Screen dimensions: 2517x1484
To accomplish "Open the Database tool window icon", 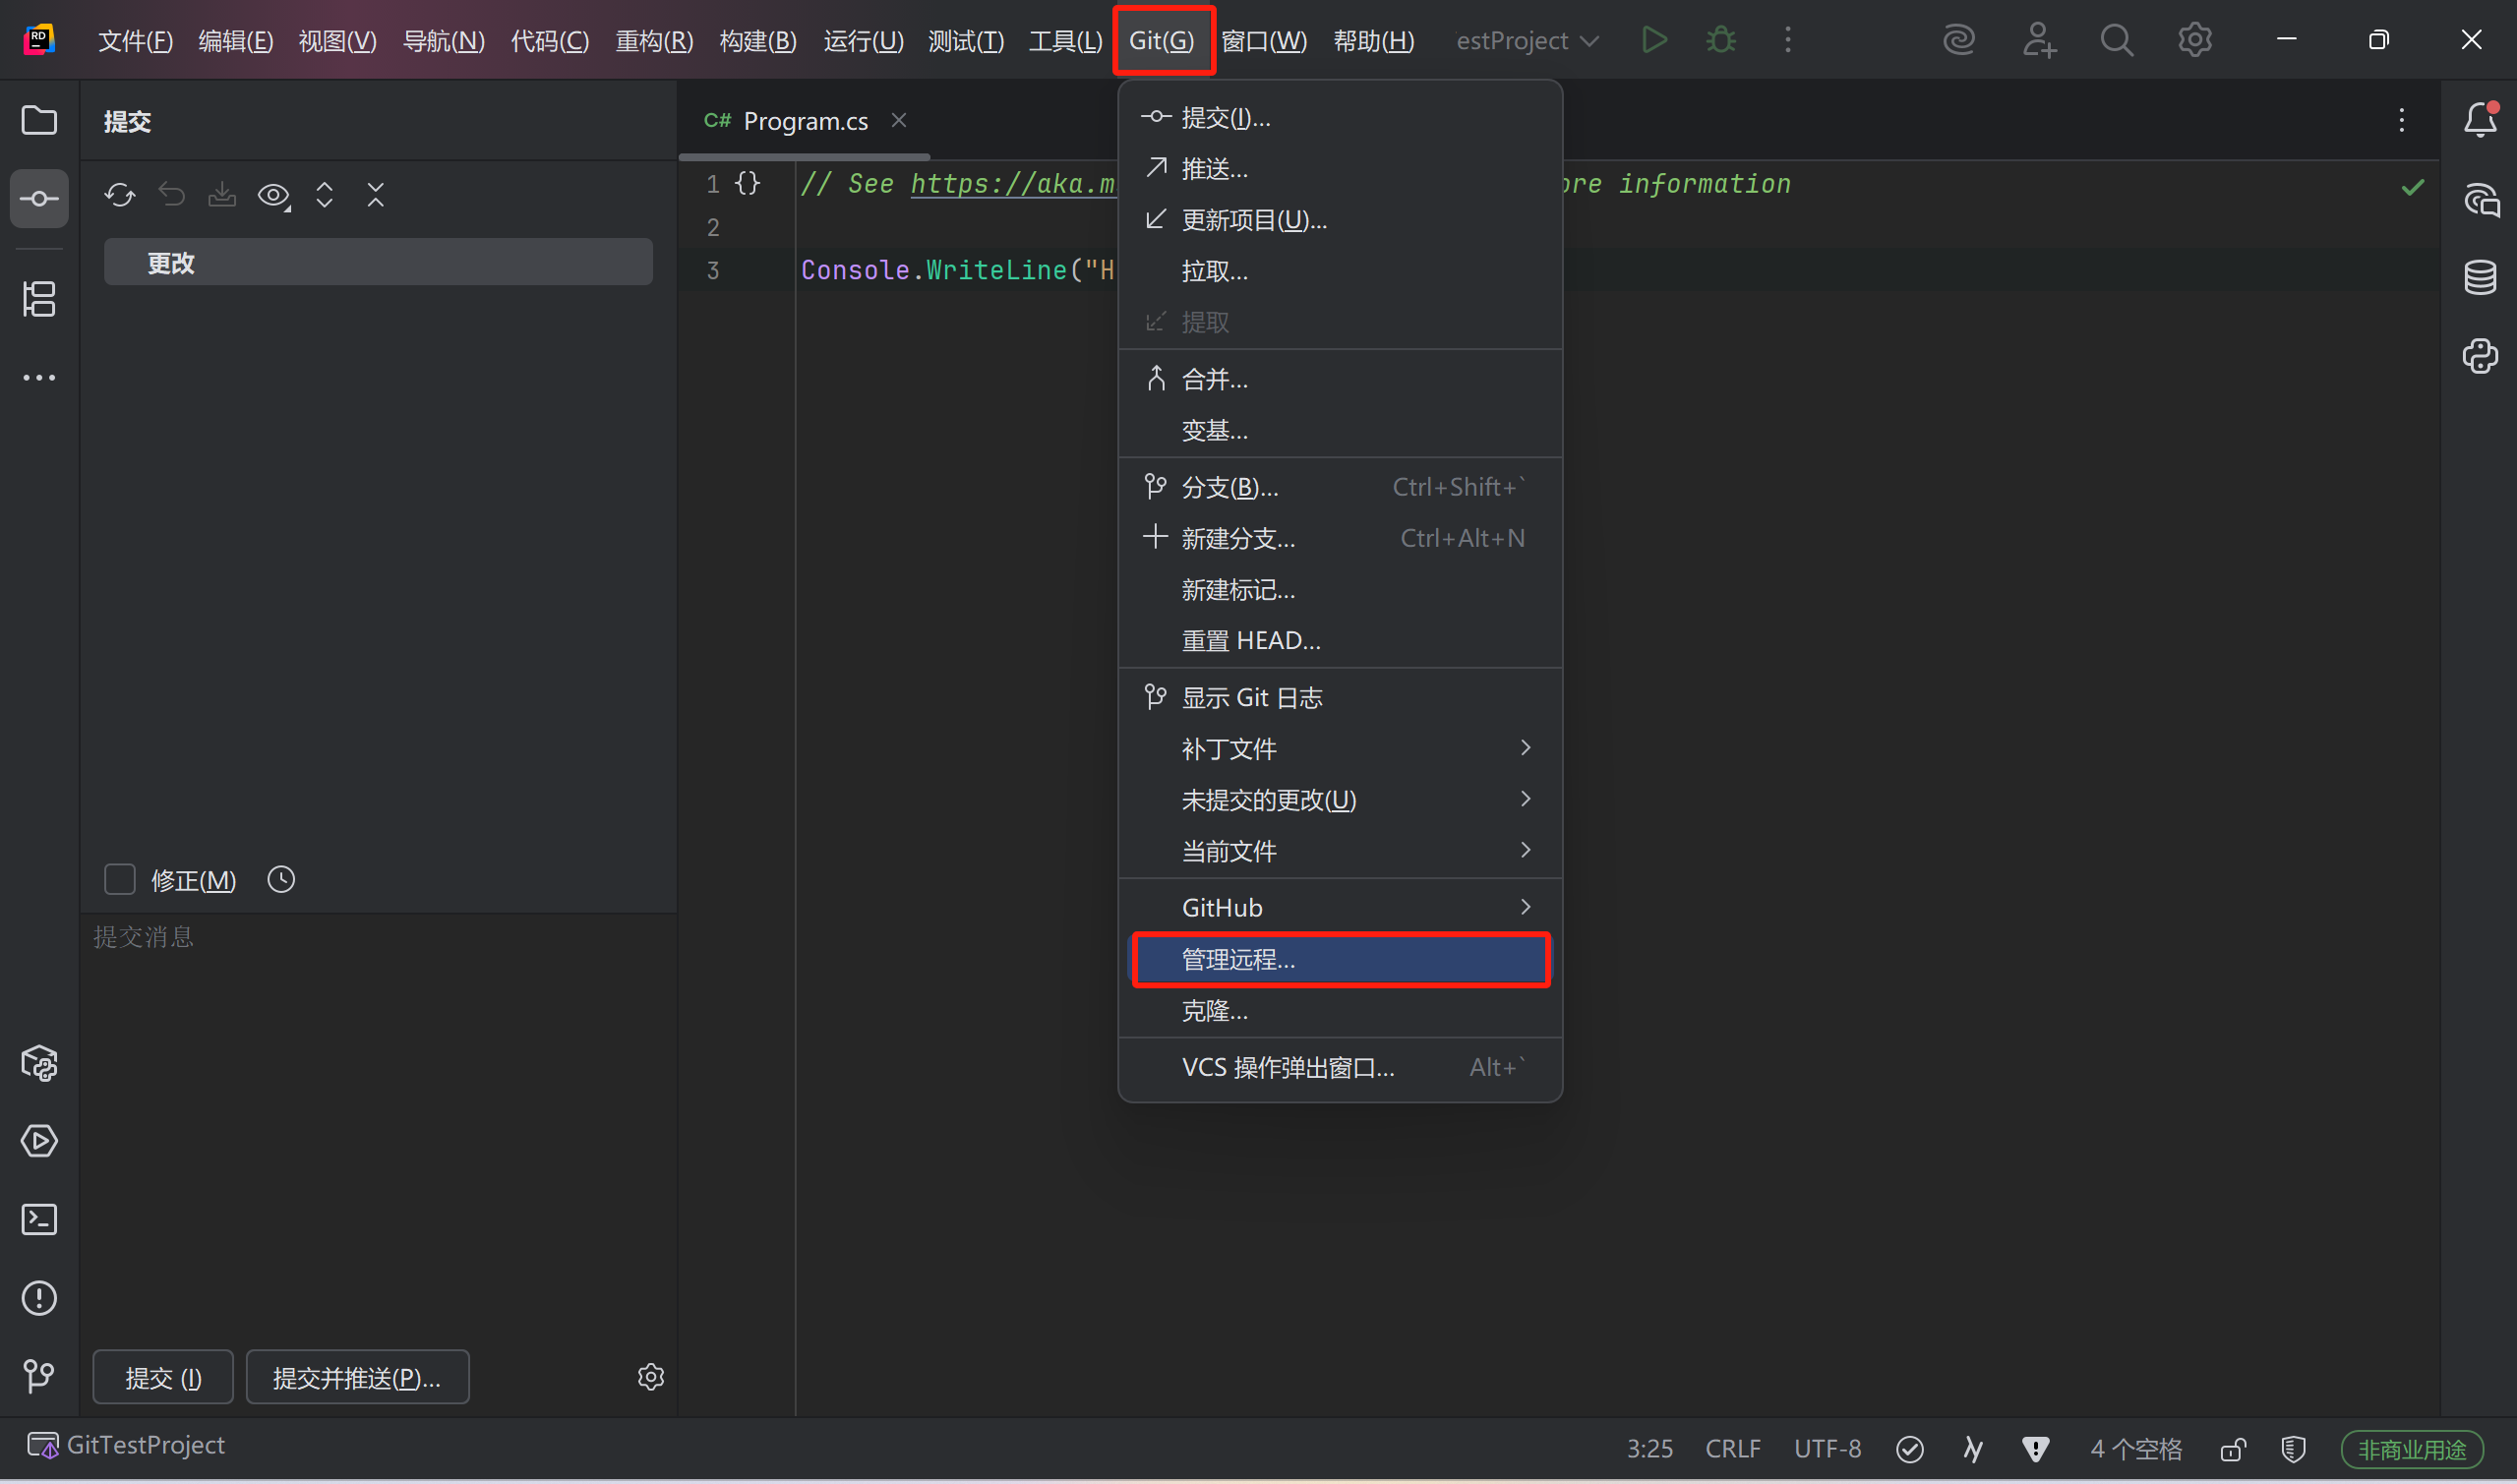I will (2480, 277).
